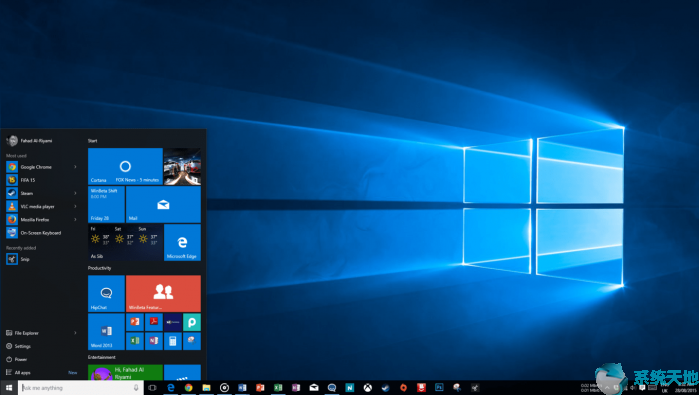Open HipChat from the taskbar

332,388
